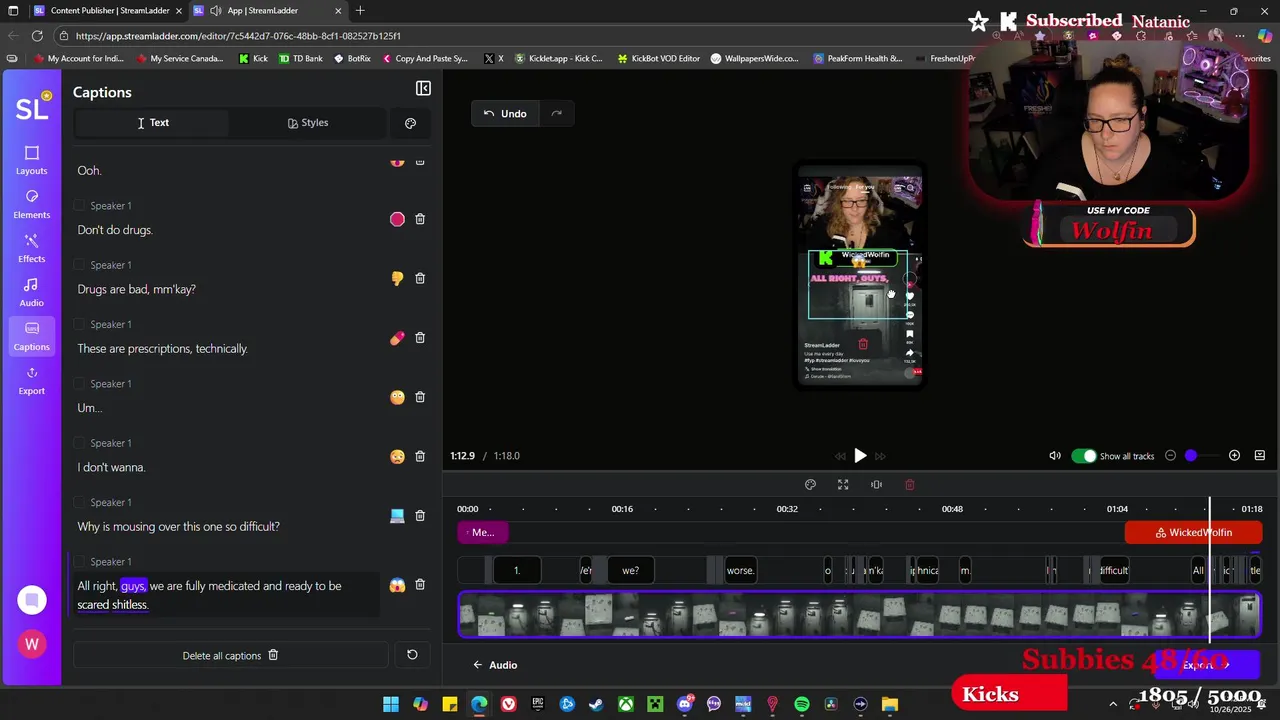The height and width of the screenshot is (720, 1280).
Task: Open the Windows Start menu
Action: click(391, 705)
